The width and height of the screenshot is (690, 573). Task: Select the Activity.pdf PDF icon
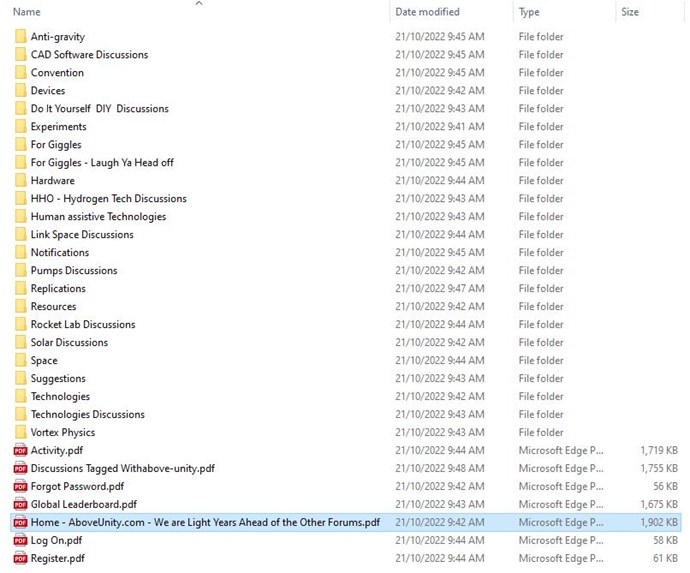point(20,450)
